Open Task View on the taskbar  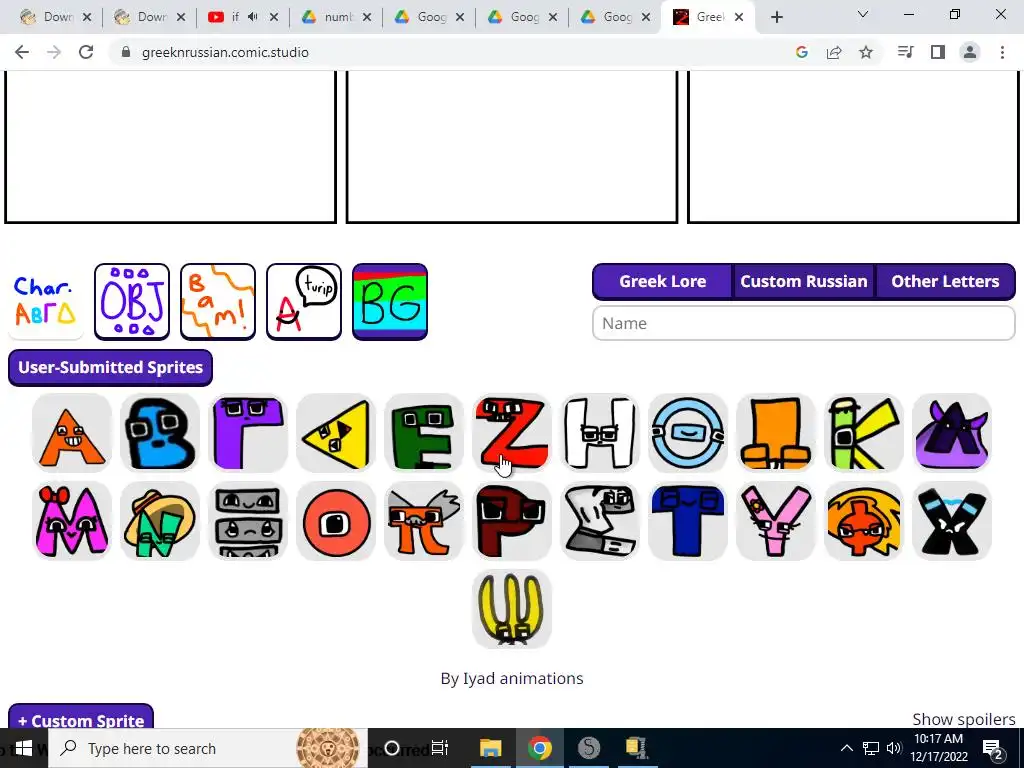point(440,748)
